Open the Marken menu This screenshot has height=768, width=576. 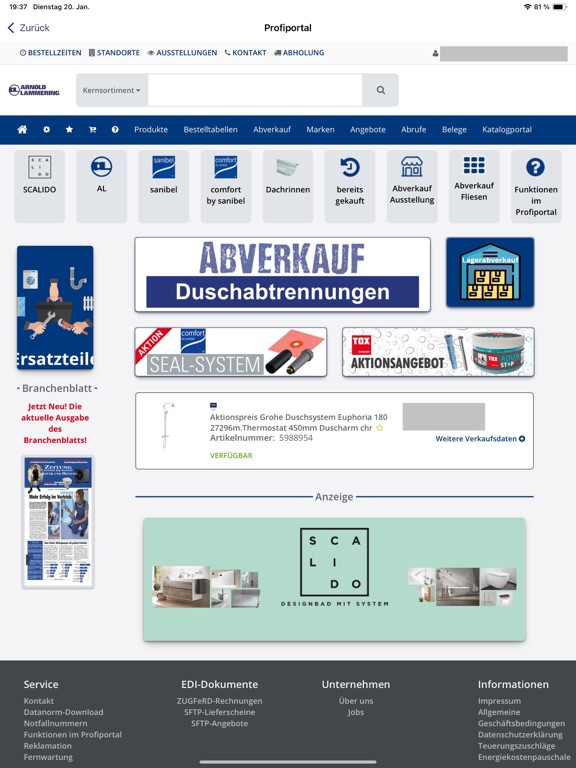point(320,130)
